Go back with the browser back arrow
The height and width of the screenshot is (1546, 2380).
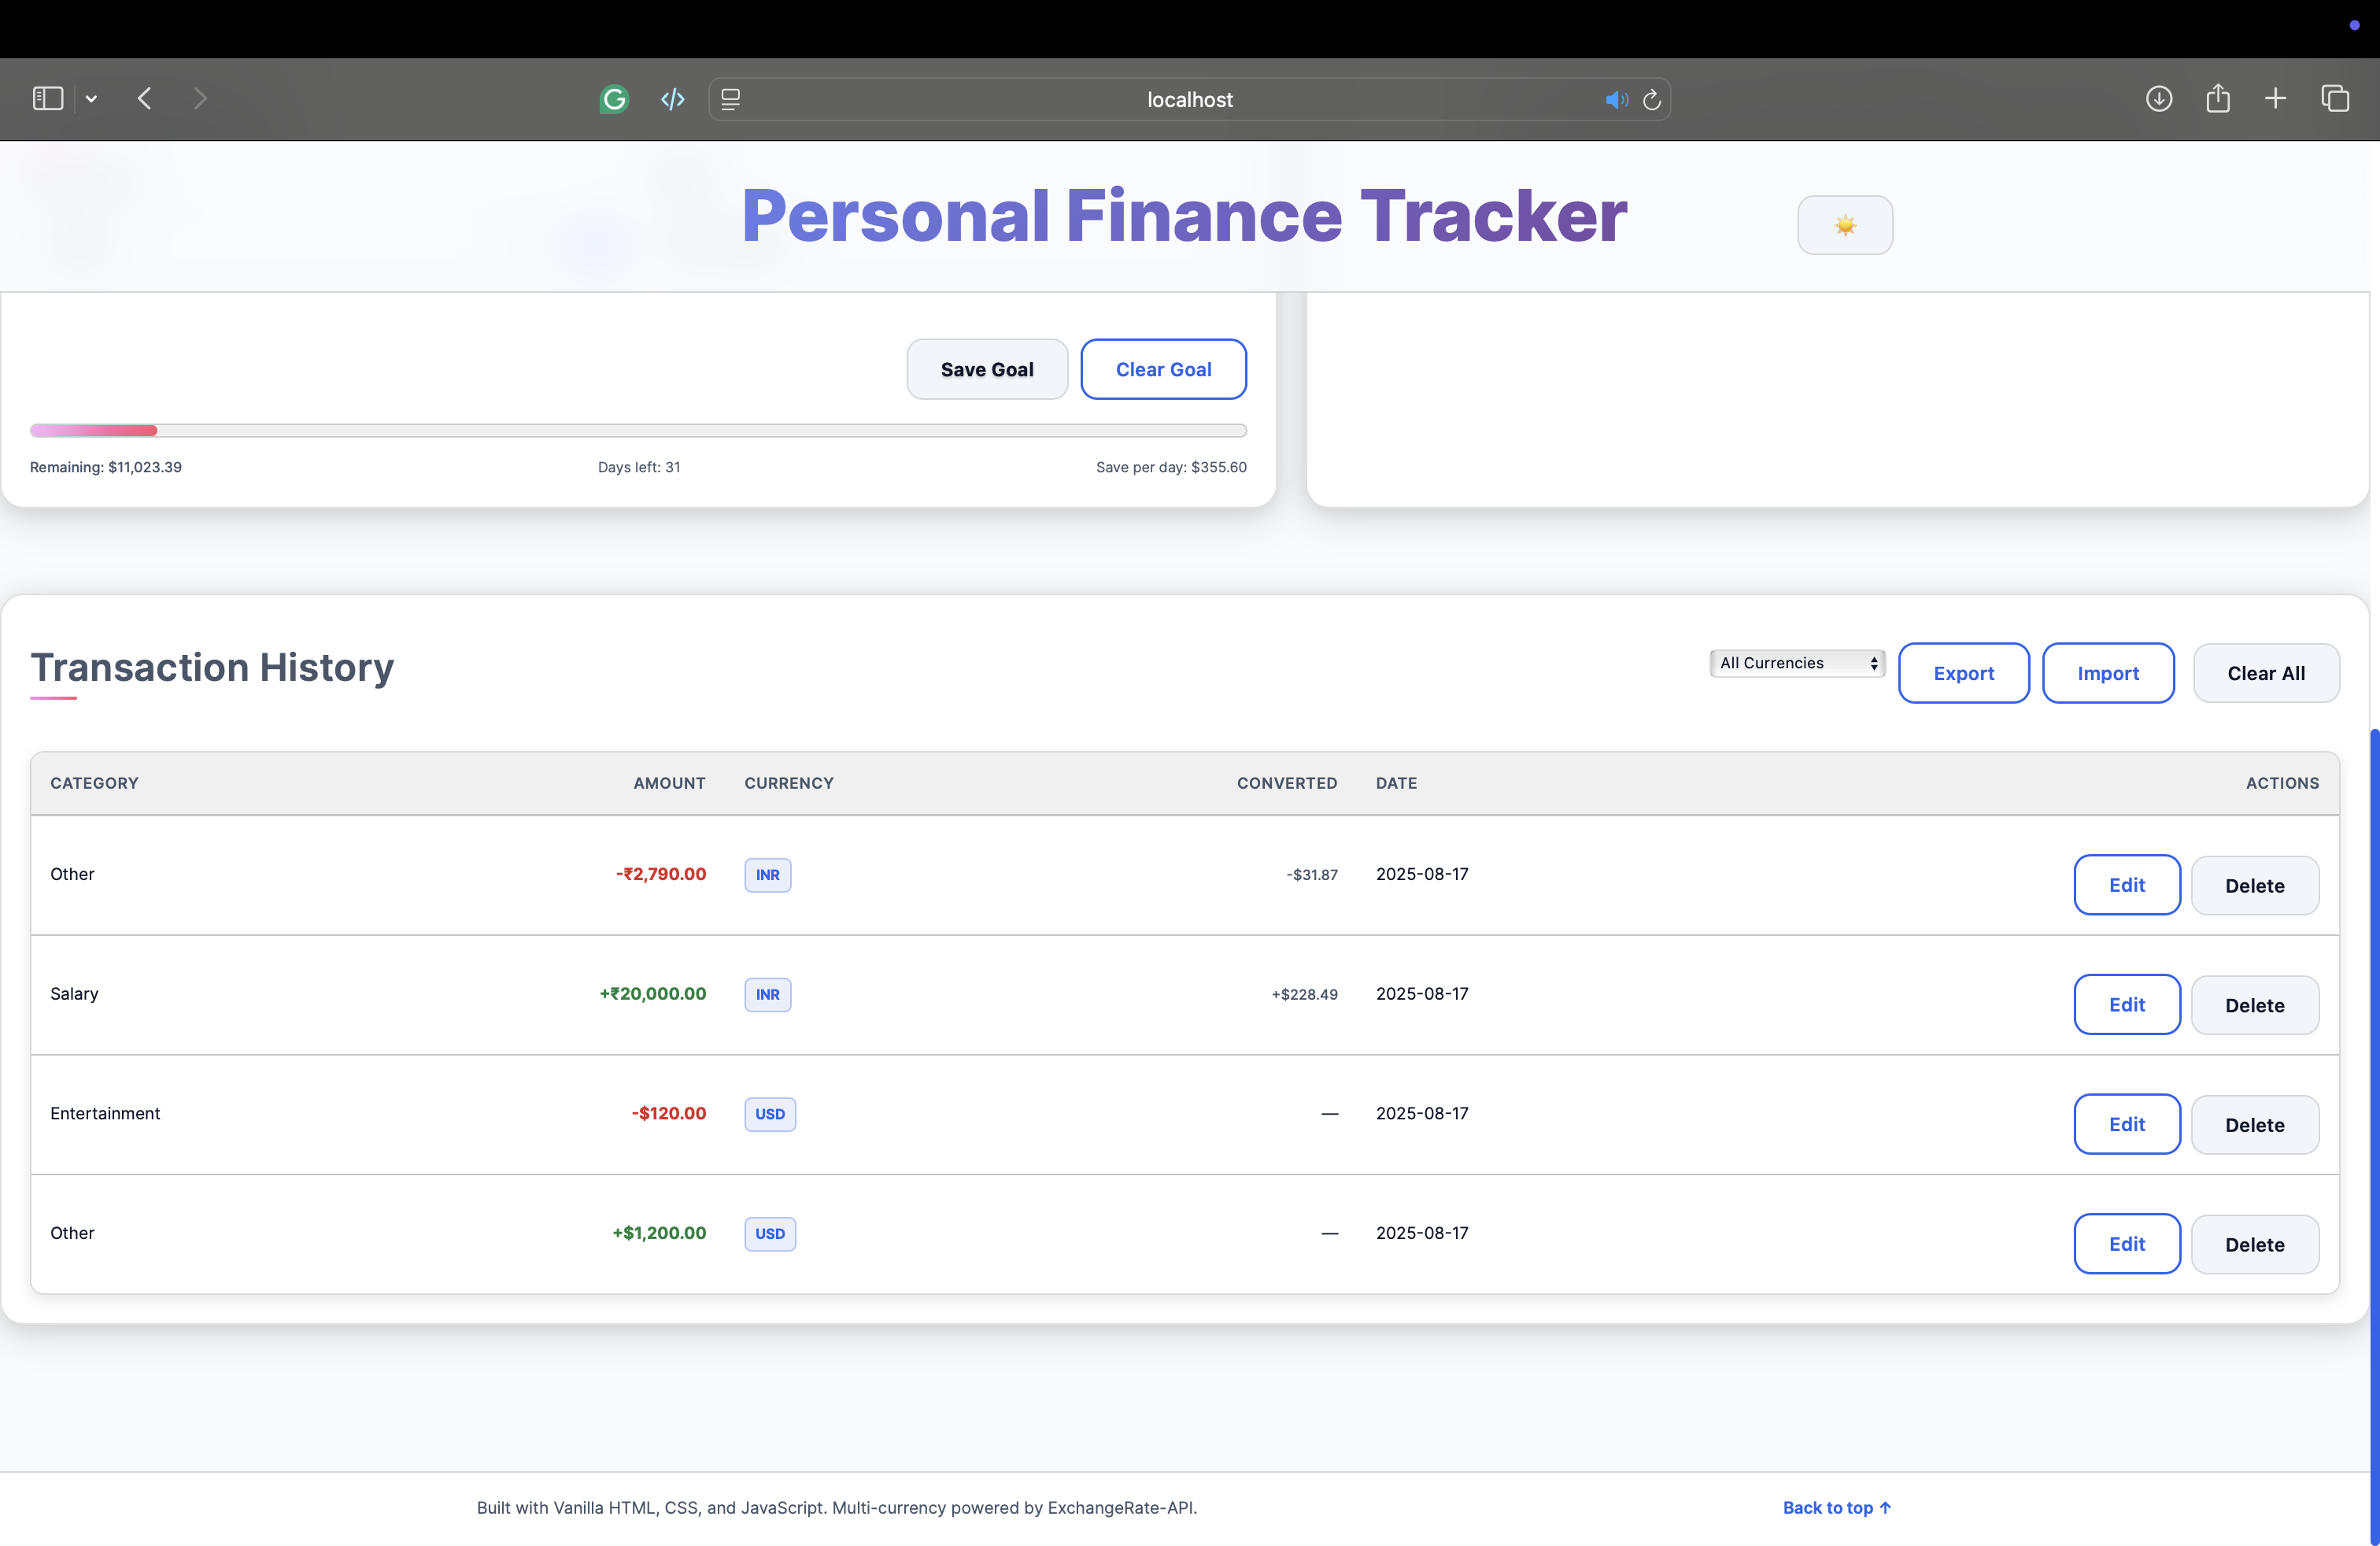tap(145, 98)
